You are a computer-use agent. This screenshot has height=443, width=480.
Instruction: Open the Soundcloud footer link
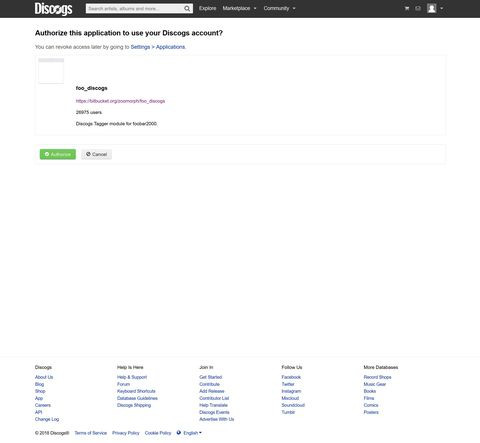tap(293, 405)
